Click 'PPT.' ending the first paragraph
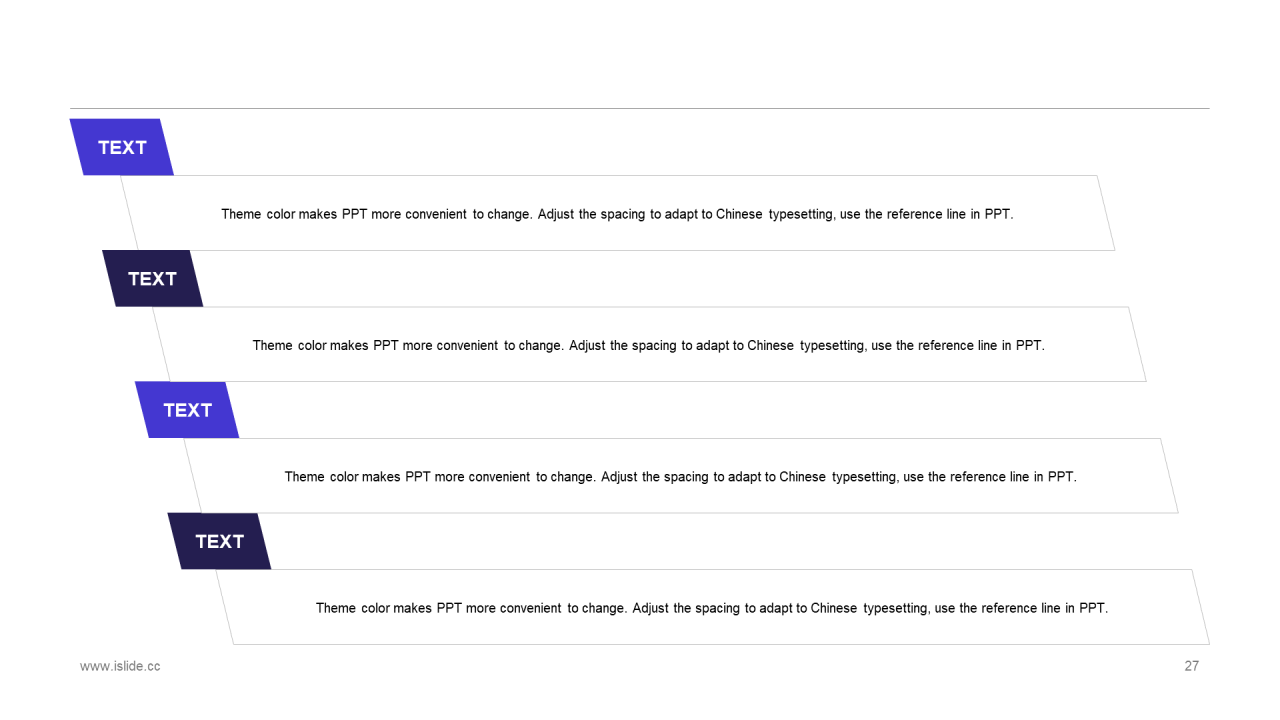 999,214
